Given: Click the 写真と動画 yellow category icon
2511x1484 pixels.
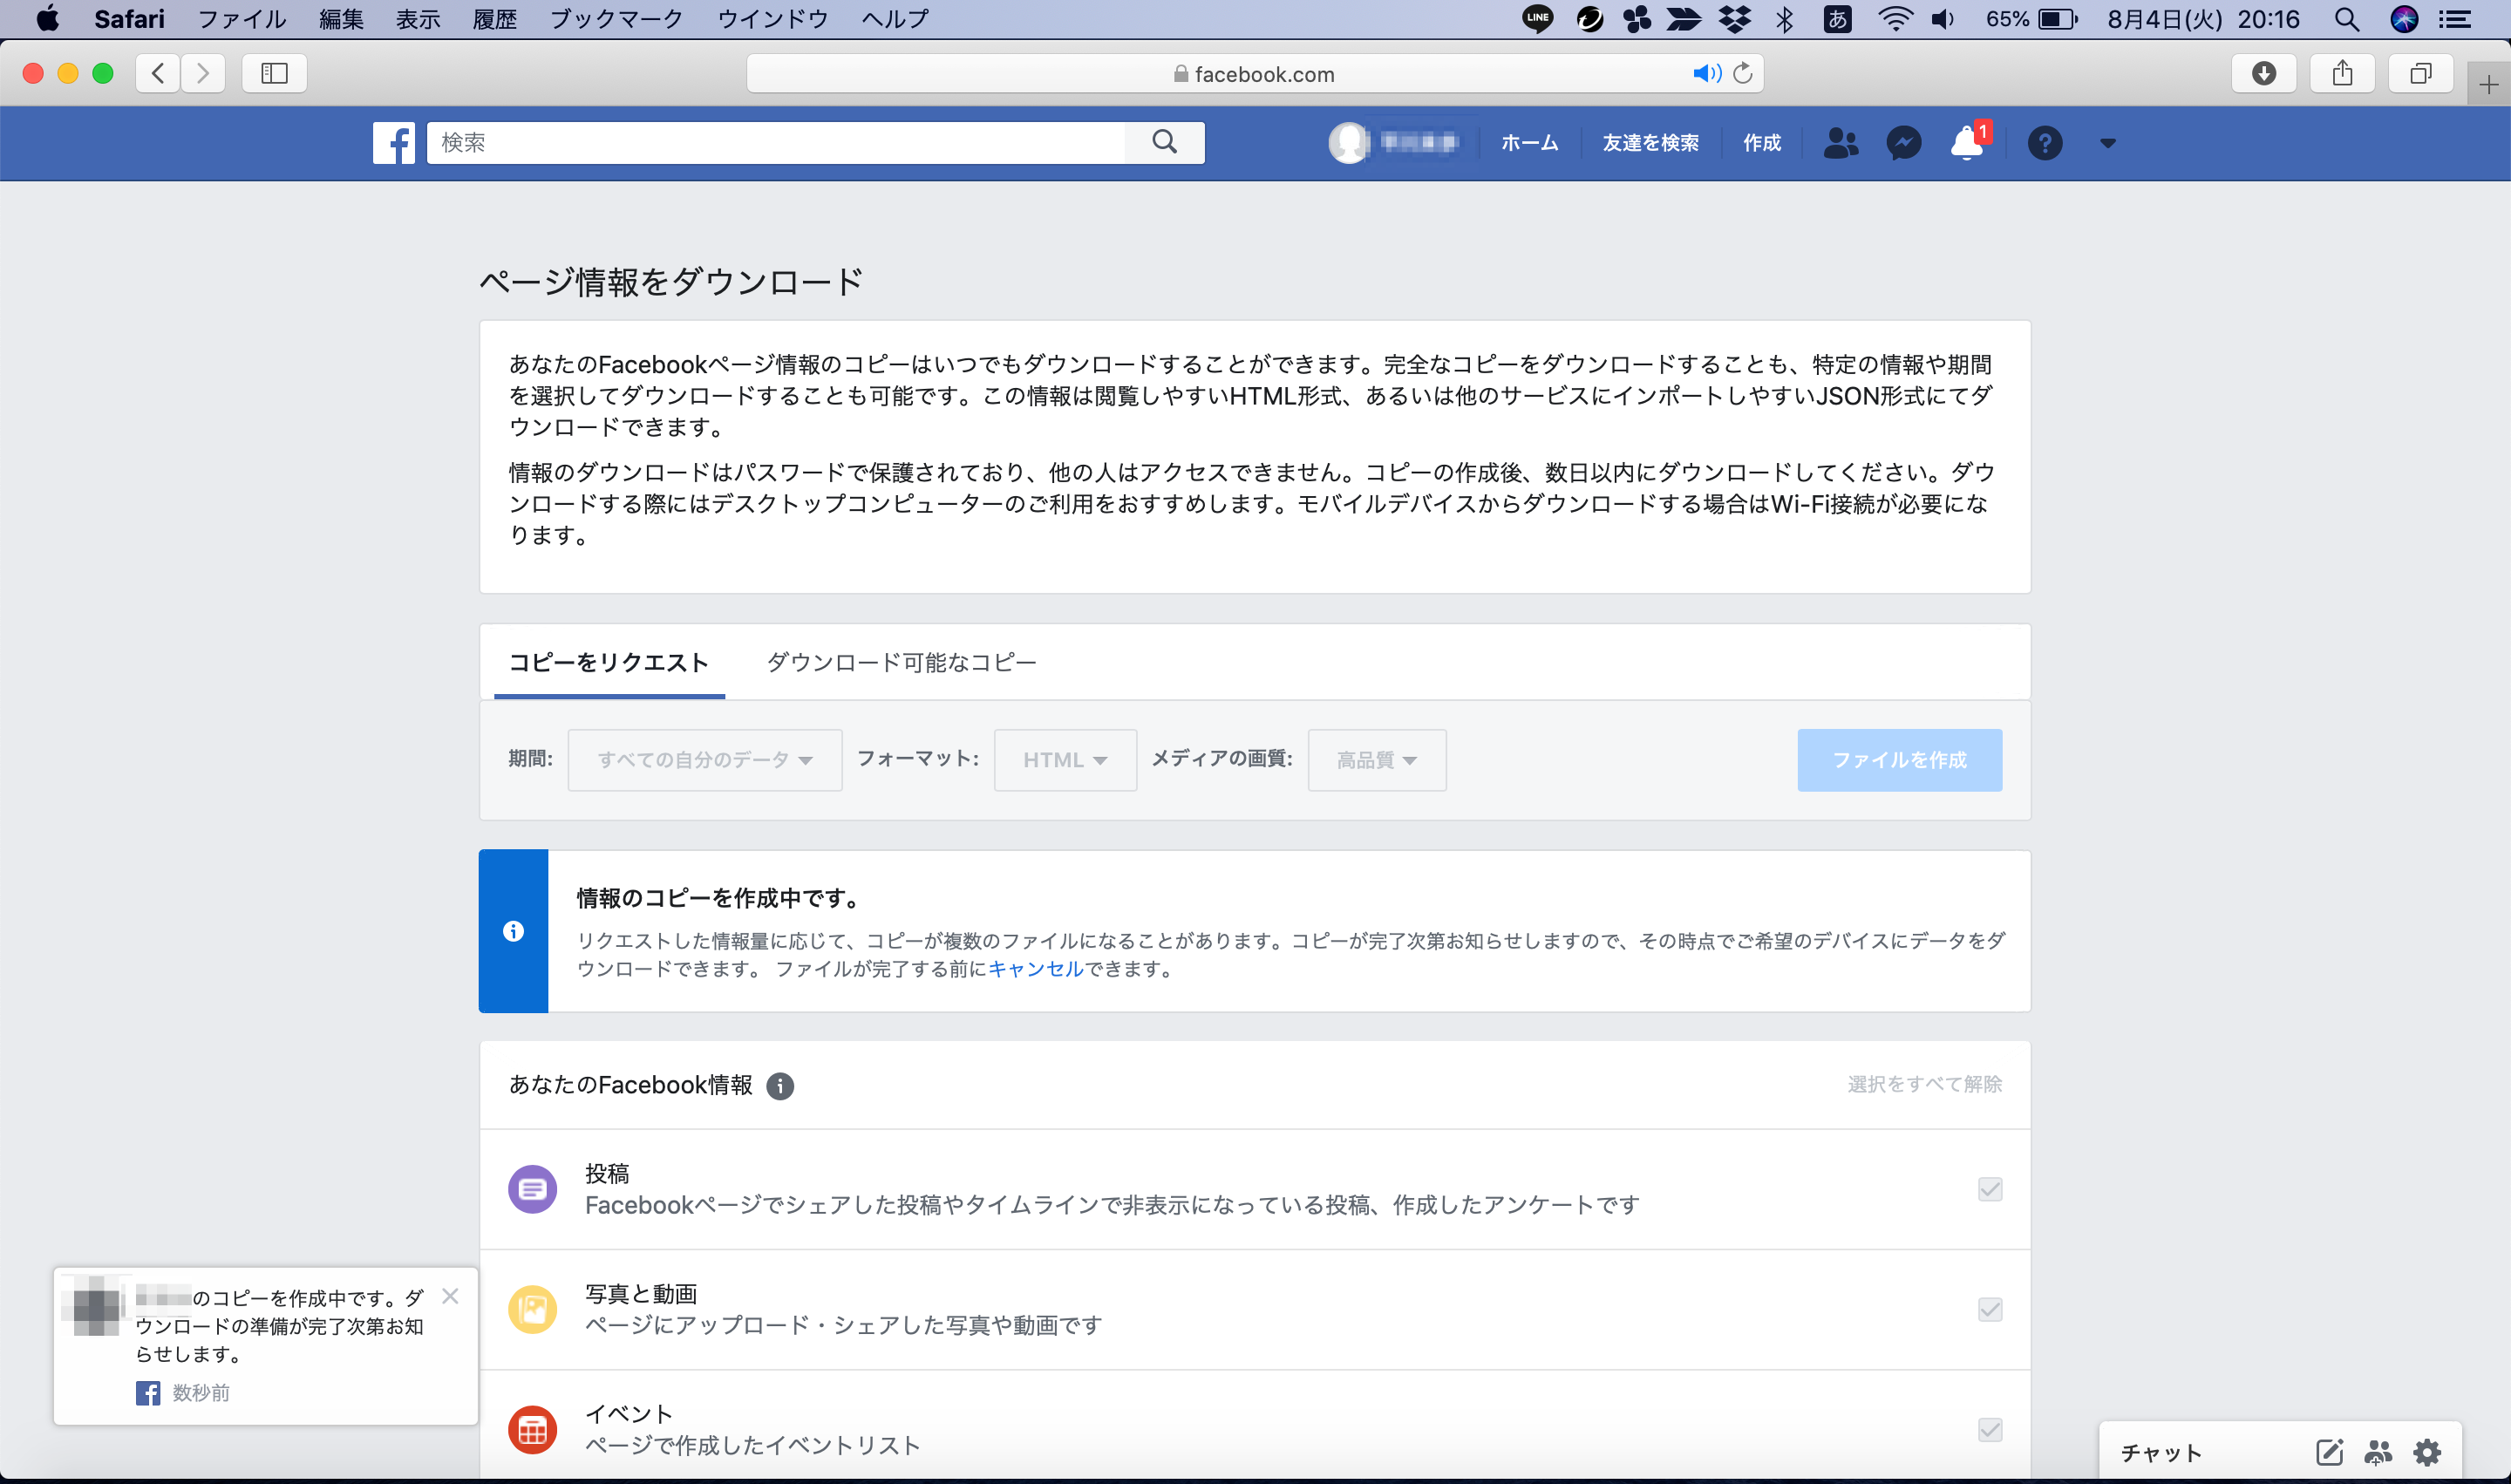Looking at the screenshot, I should click(x=532, y=1310).
